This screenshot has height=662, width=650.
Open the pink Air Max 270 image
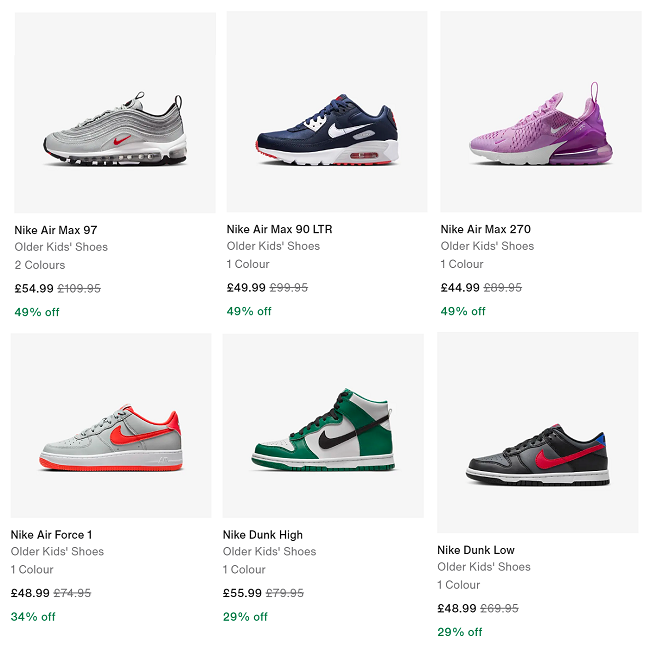(541, 112)
